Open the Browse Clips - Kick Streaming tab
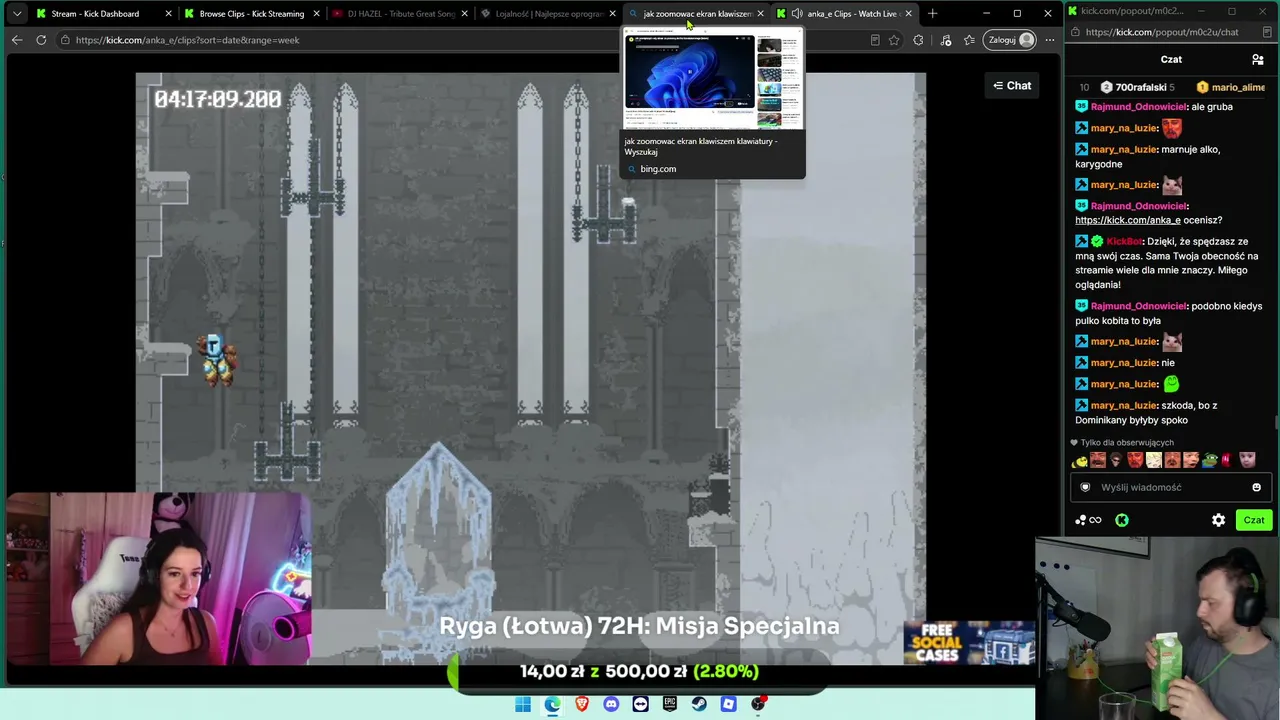 pos(252,14)
